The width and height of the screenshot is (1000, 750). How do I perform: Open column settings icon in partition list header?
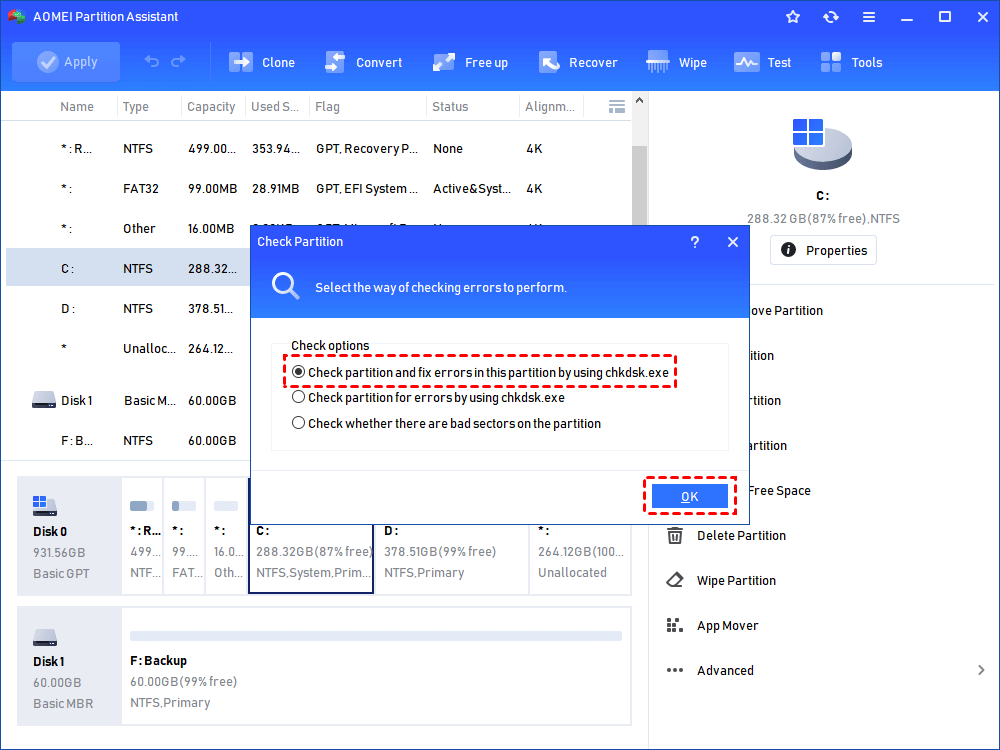coord(617,106)
